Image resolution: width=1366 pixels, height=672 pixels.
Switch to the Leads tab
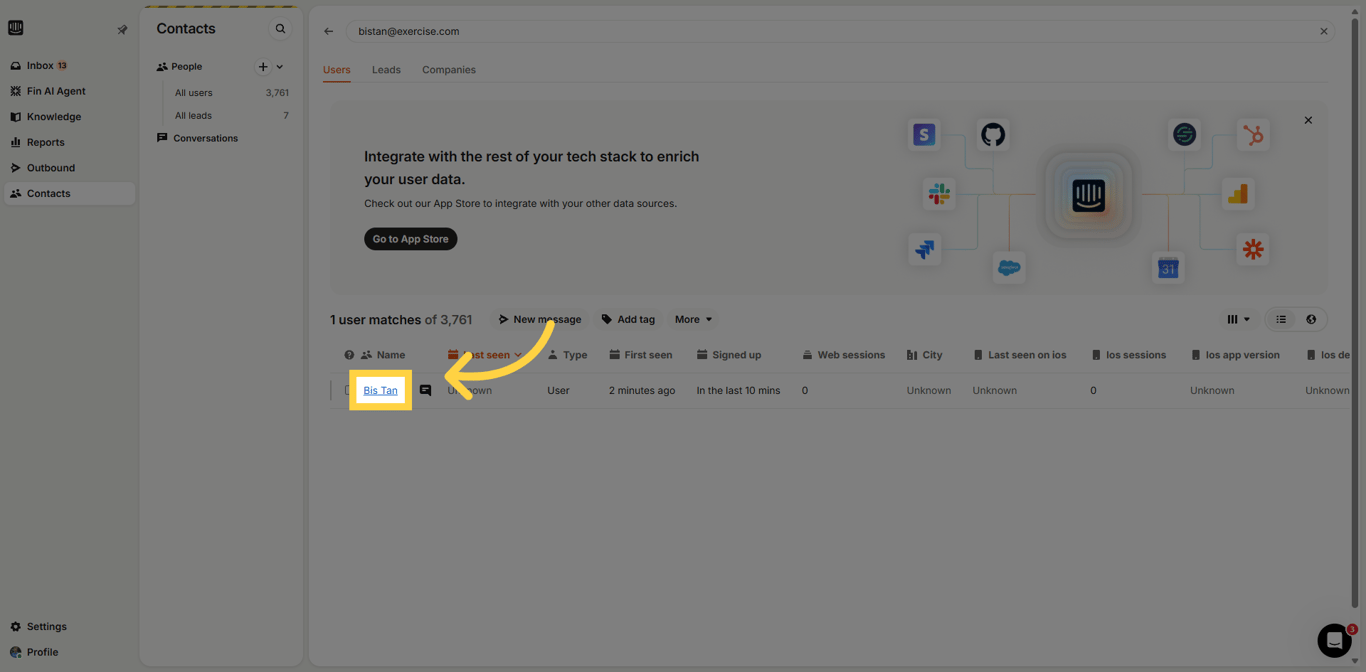386,69
